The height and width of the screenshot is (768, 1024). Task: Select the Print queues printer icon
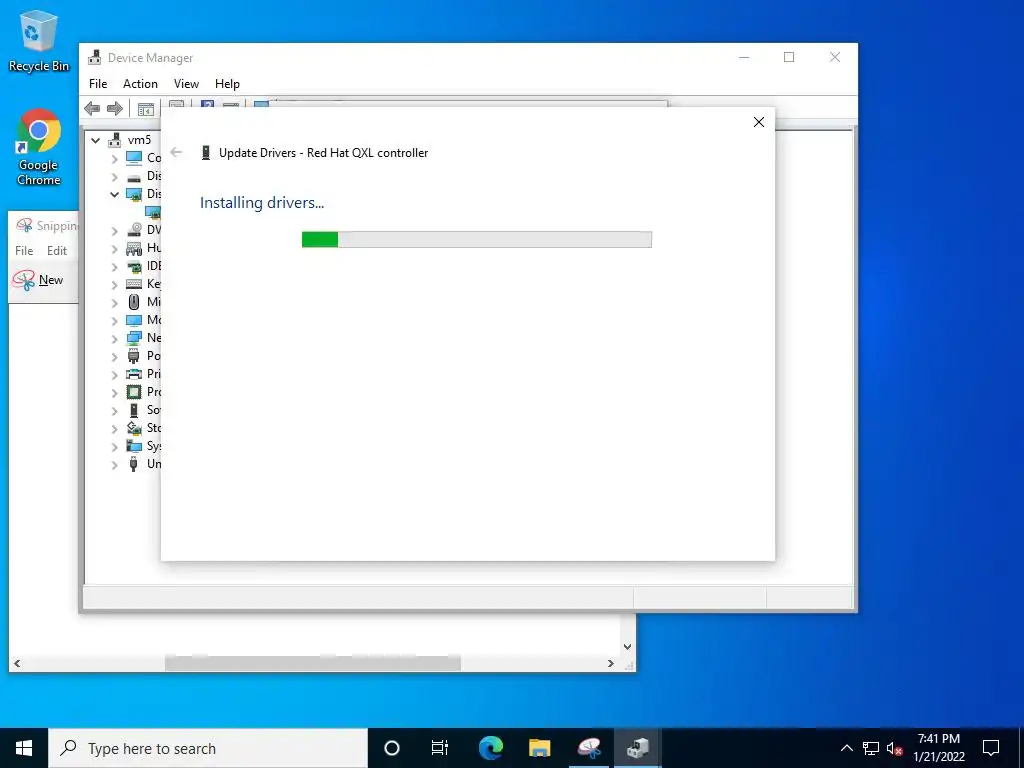pyautogui.click(x=134, y=374)
